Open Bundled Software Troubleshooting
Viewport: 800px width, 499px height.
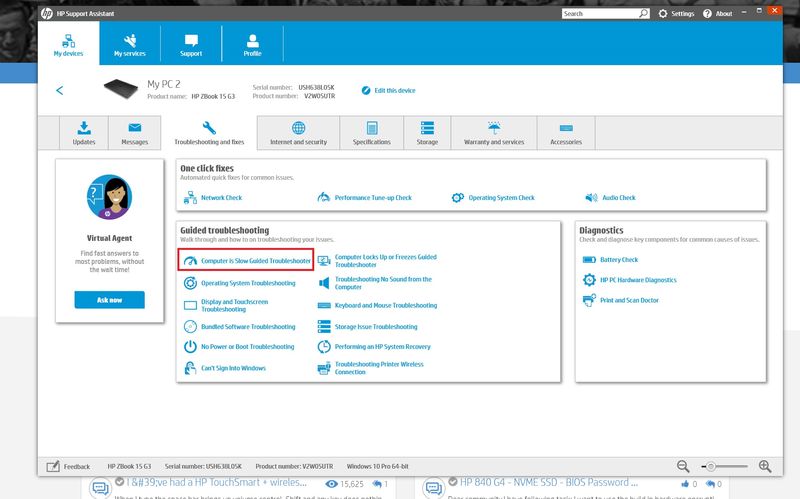248,327
